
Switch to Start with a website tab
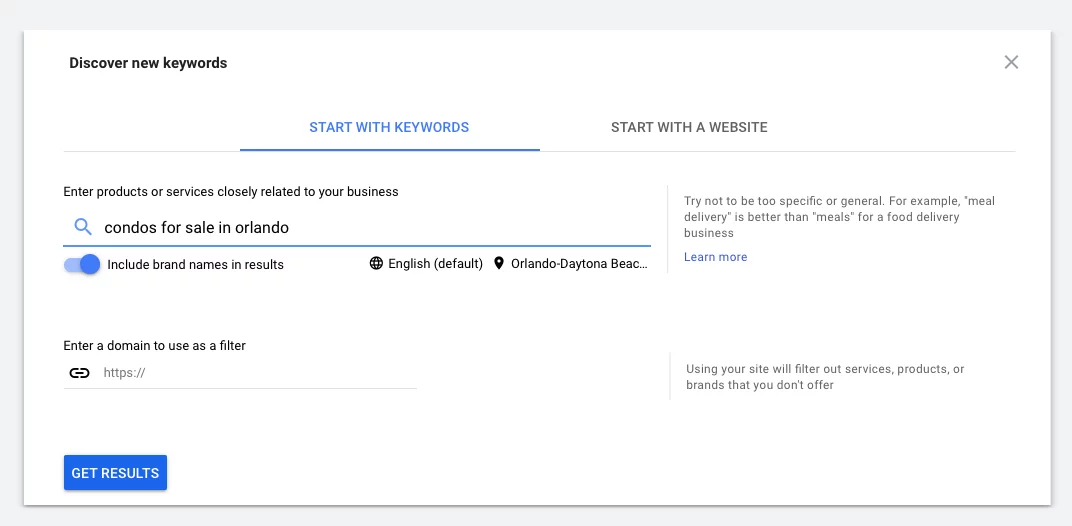[689, 127]
